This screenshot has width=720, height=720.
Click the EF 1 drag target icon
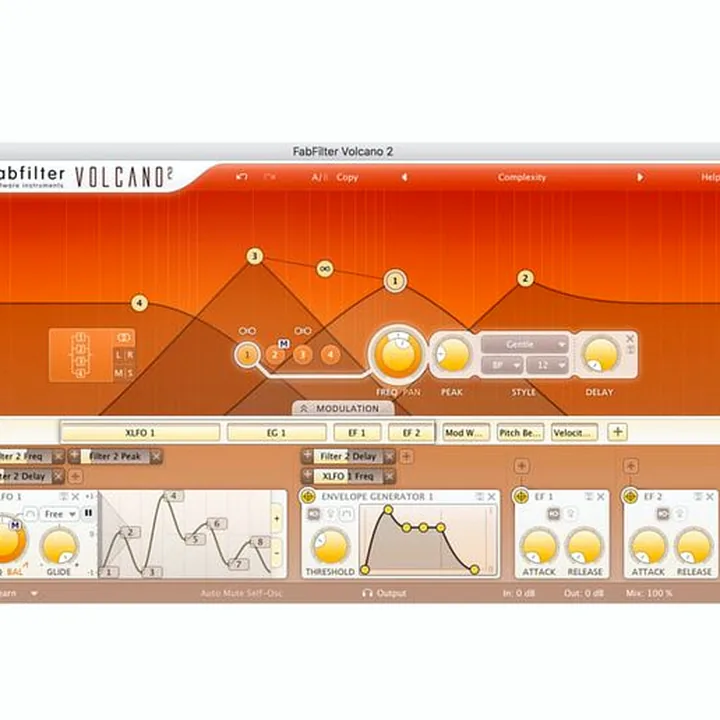point(521,496)
